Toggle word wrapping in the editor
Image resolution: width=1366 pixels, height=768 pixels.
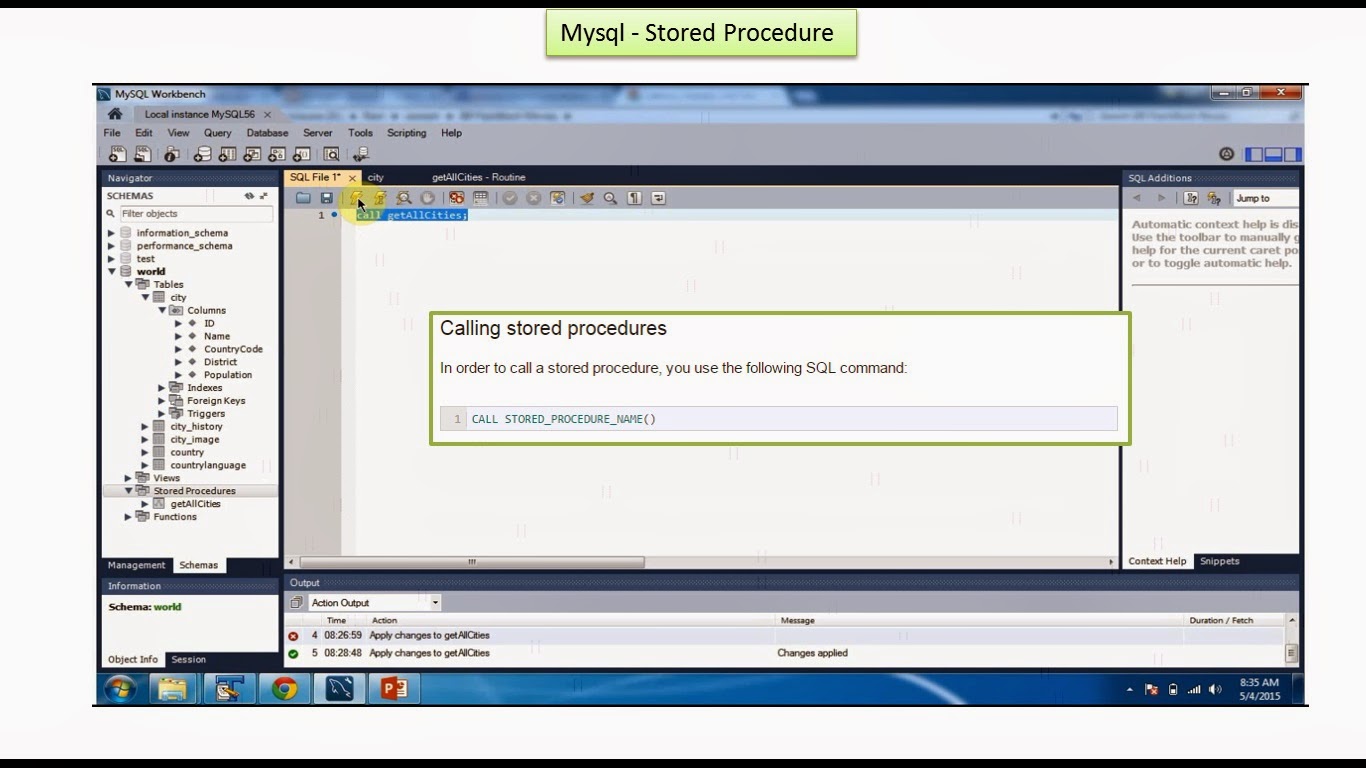coord(658,198)
